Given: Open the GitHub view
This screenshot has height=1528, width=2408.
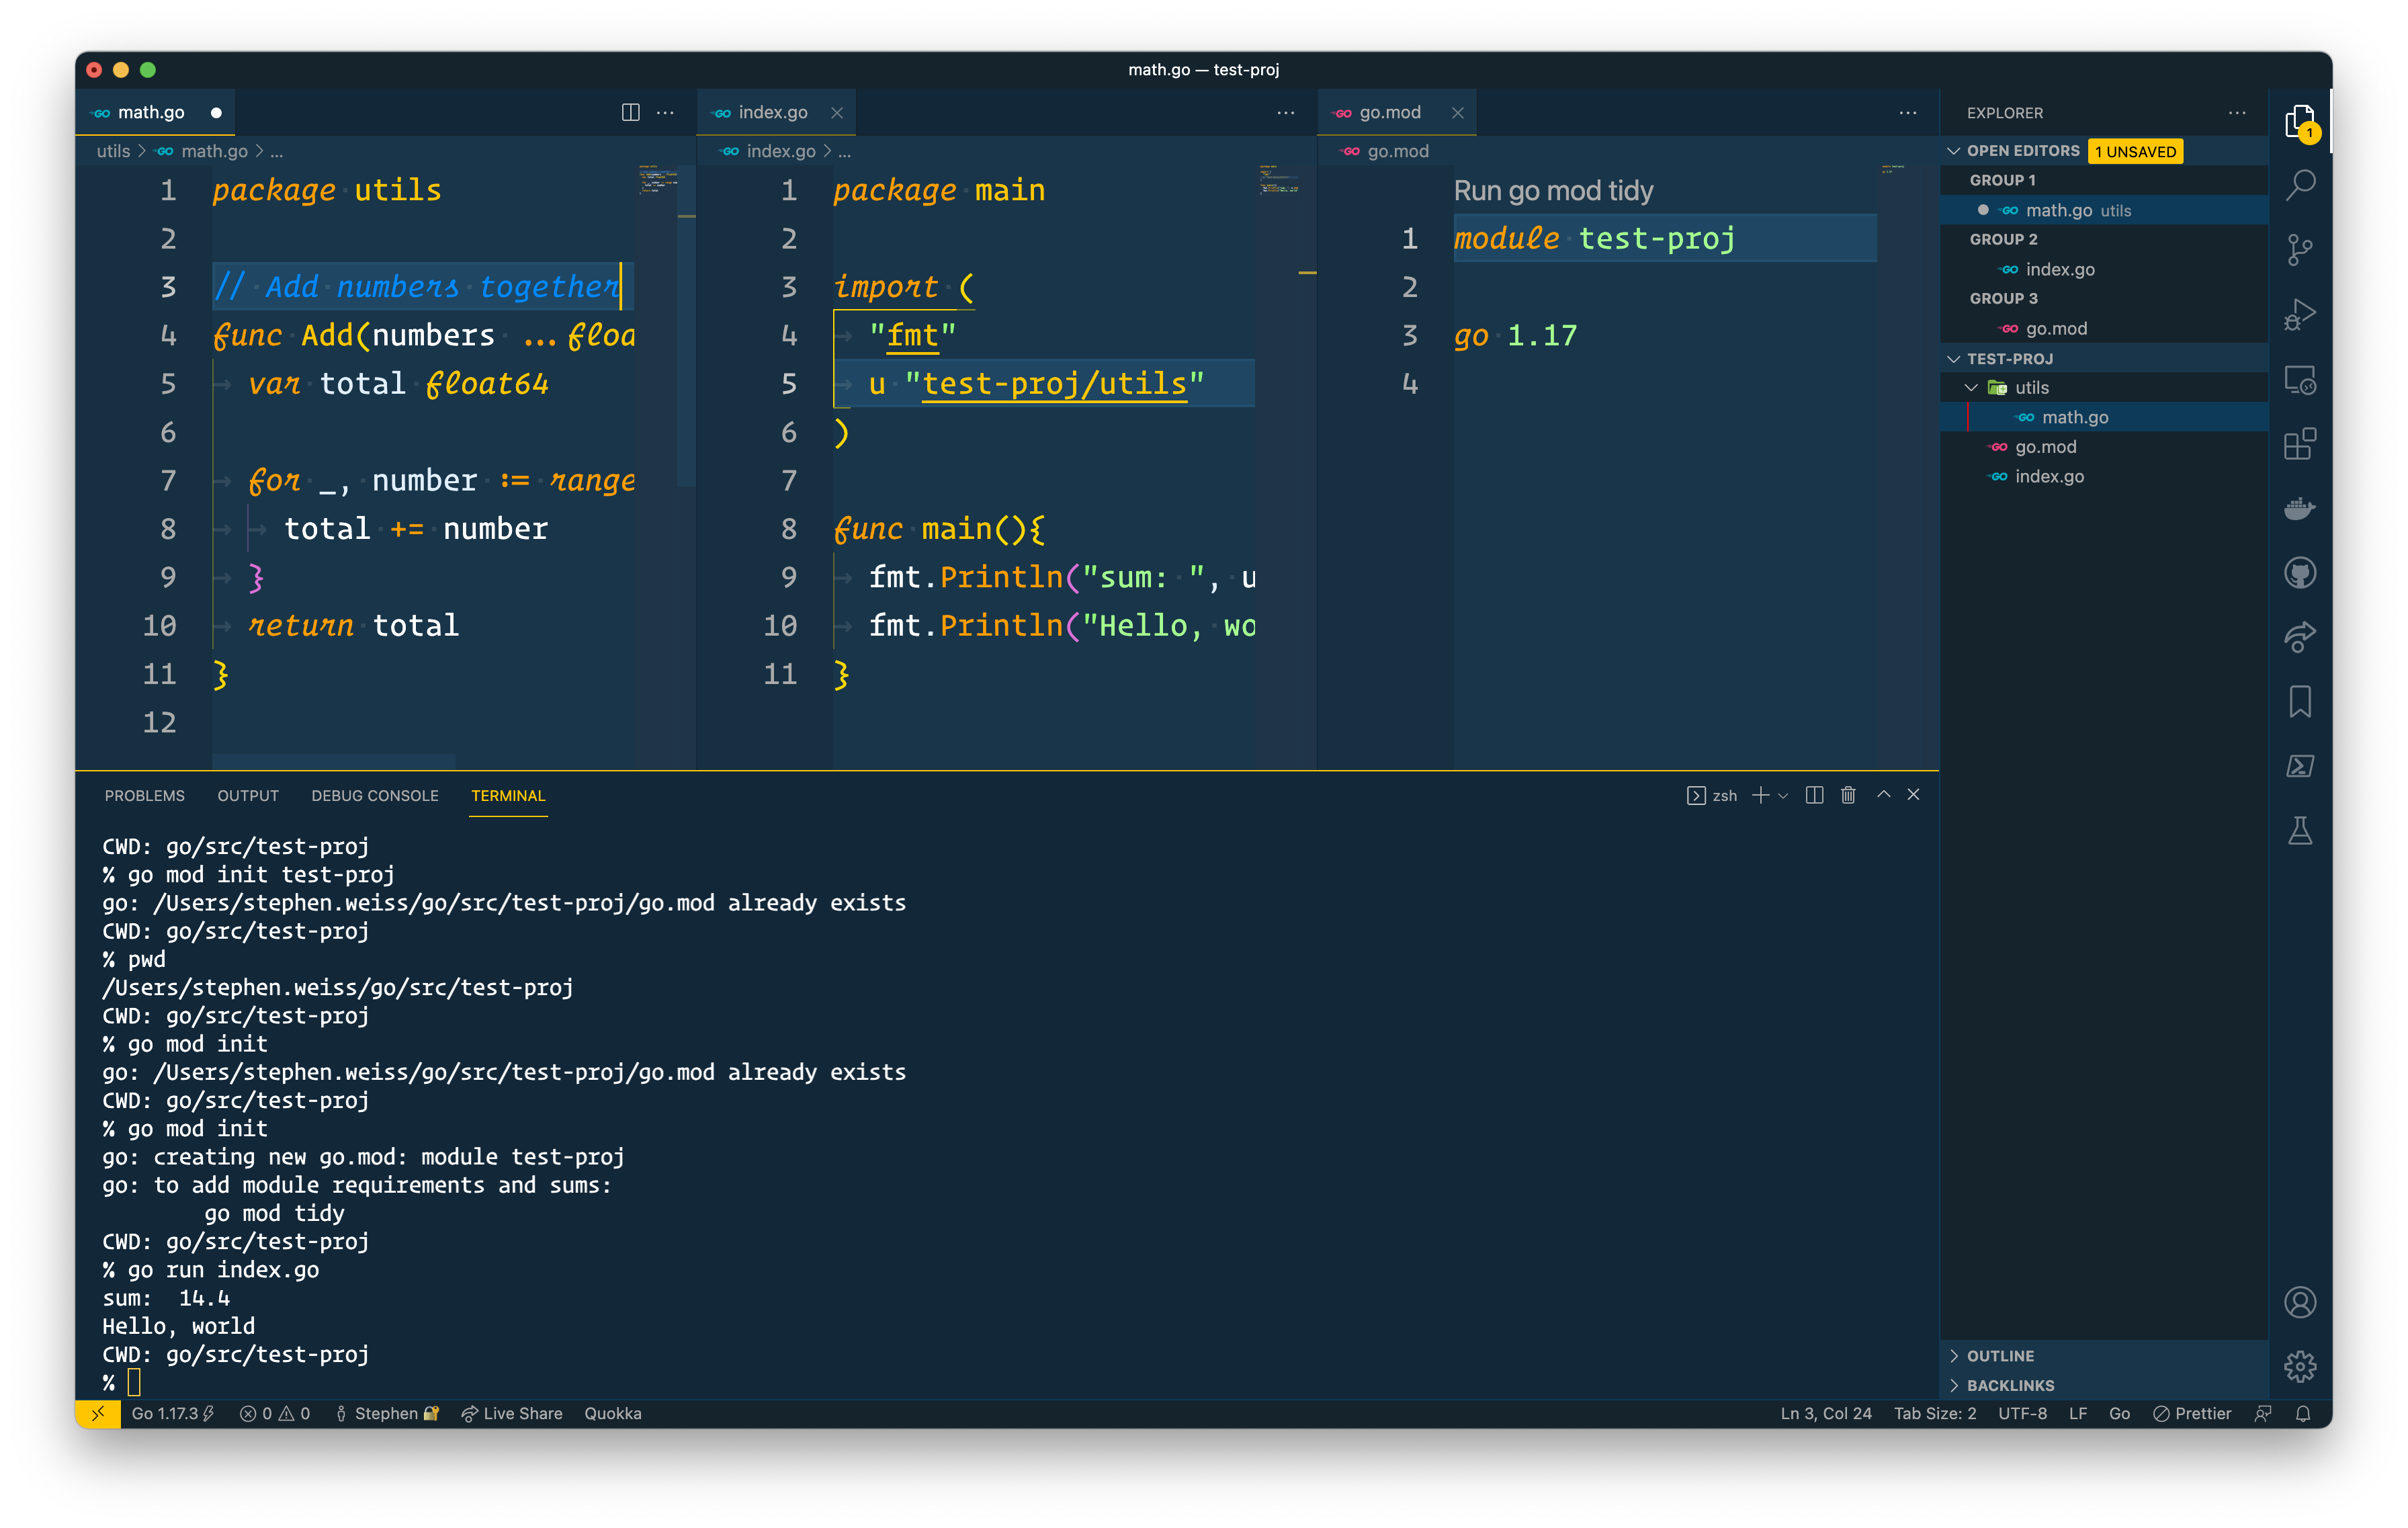Looking at the screenshot, I should click(2299, 573).
